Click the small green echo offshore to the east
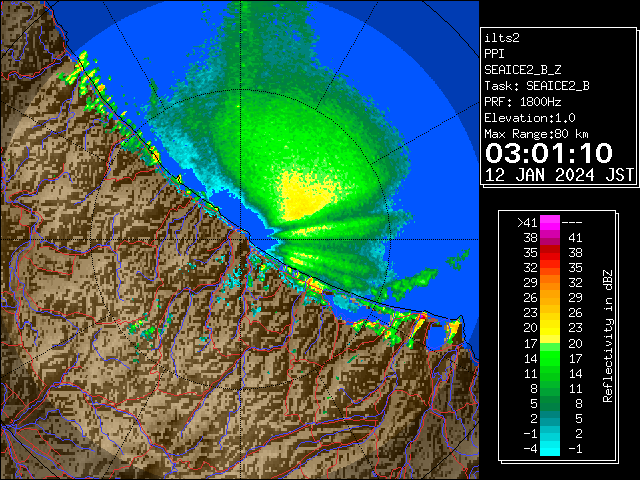Viewport: 640px width, 480px height. pyautogui.click(x=458, y=259)
